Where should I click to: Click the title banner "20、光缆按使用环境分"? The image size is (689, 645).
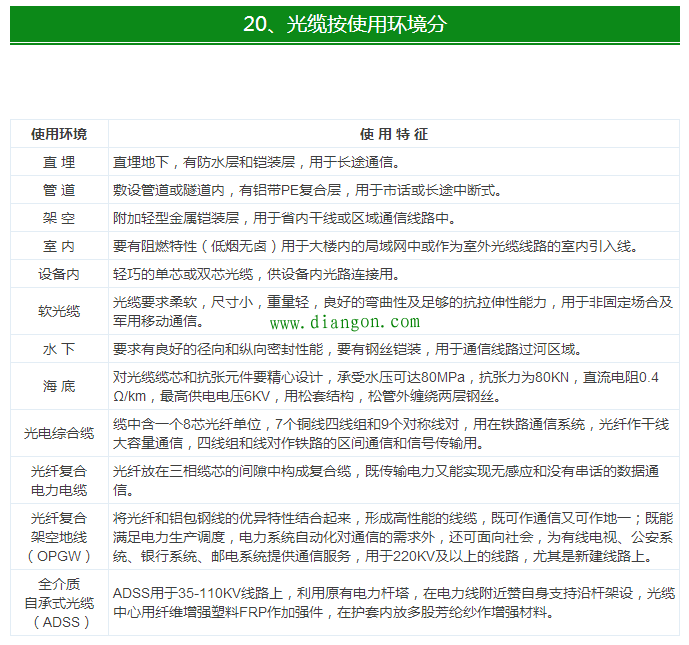[344, 25]
